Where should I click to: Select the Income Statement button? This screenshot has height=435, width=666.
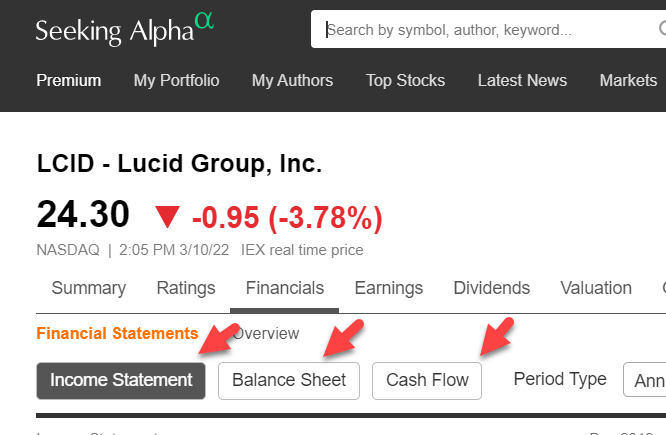[121, 380]
